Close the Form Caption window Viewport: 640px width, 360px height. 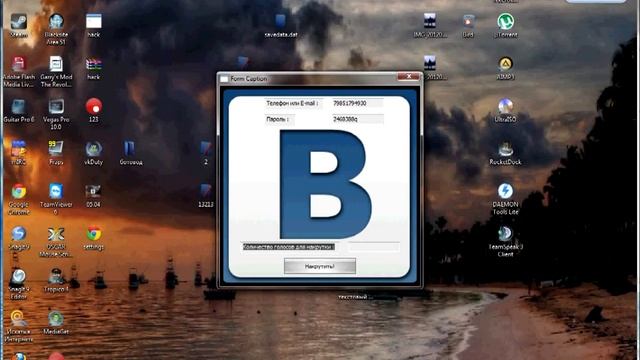tap(408, 77)
